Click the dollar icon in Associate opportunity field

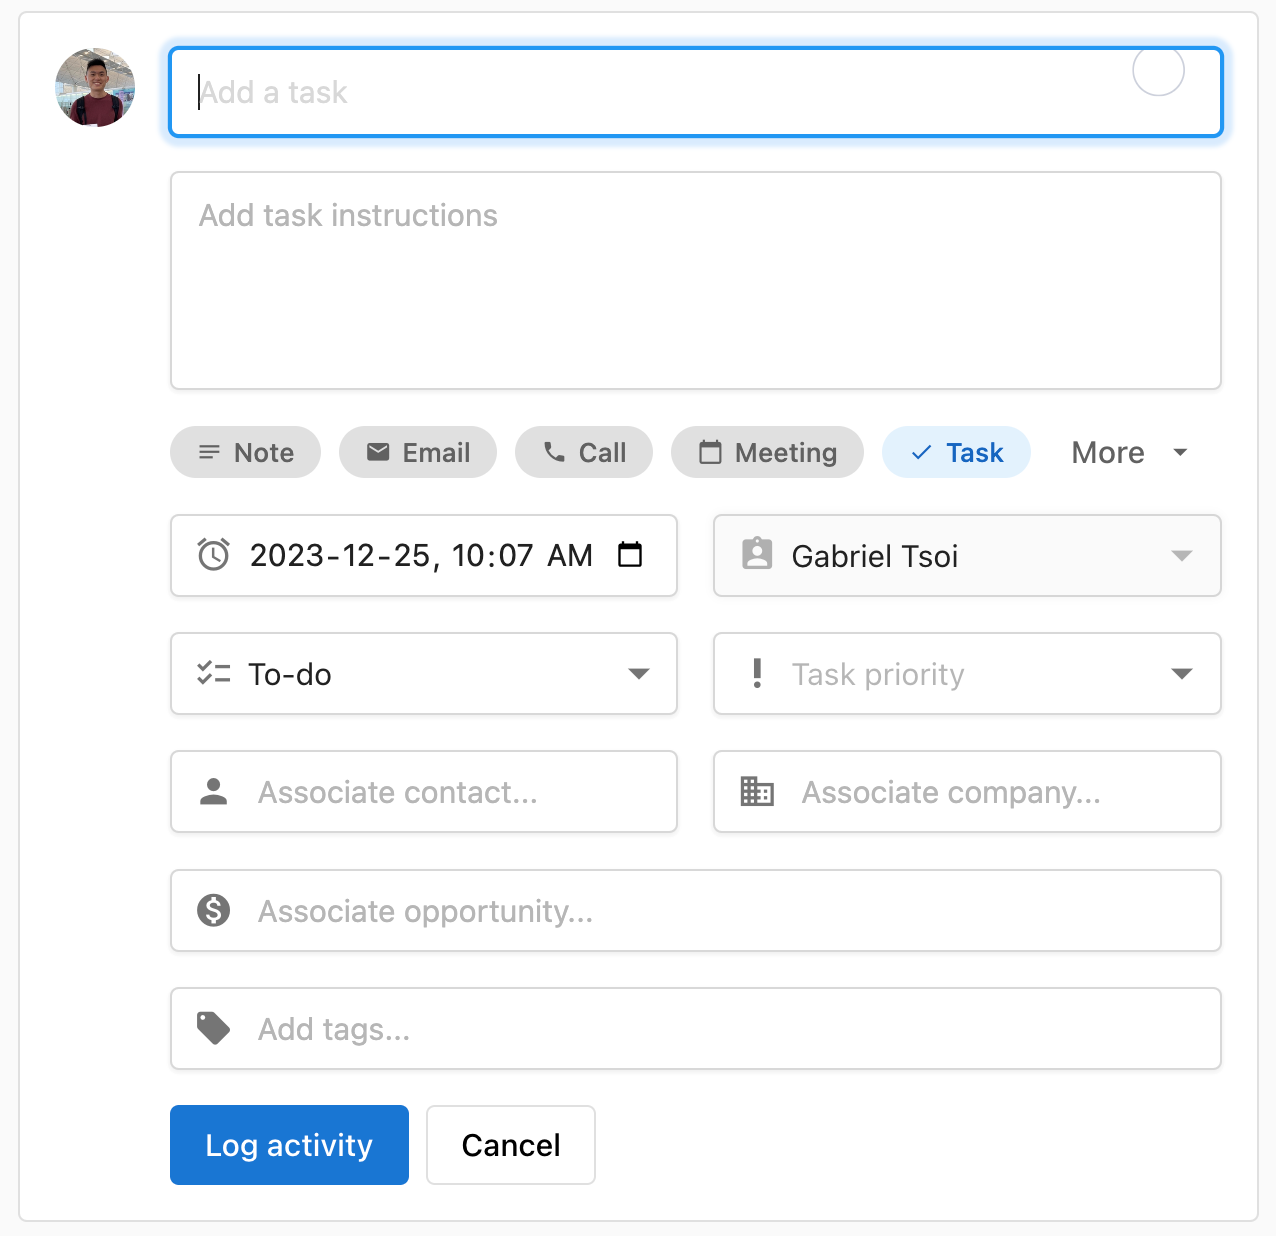pos(213,910)
